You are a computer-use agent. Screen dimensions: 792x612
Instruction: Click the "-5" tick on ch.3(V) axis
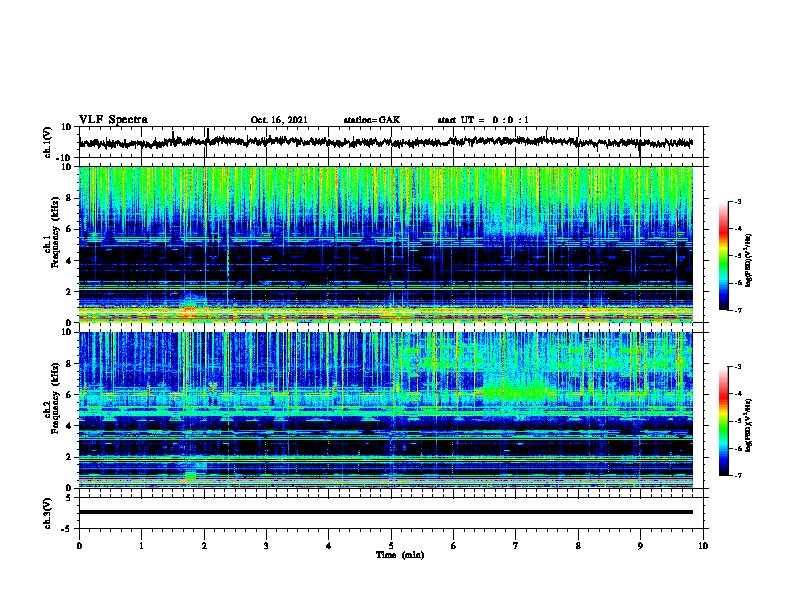68,529
